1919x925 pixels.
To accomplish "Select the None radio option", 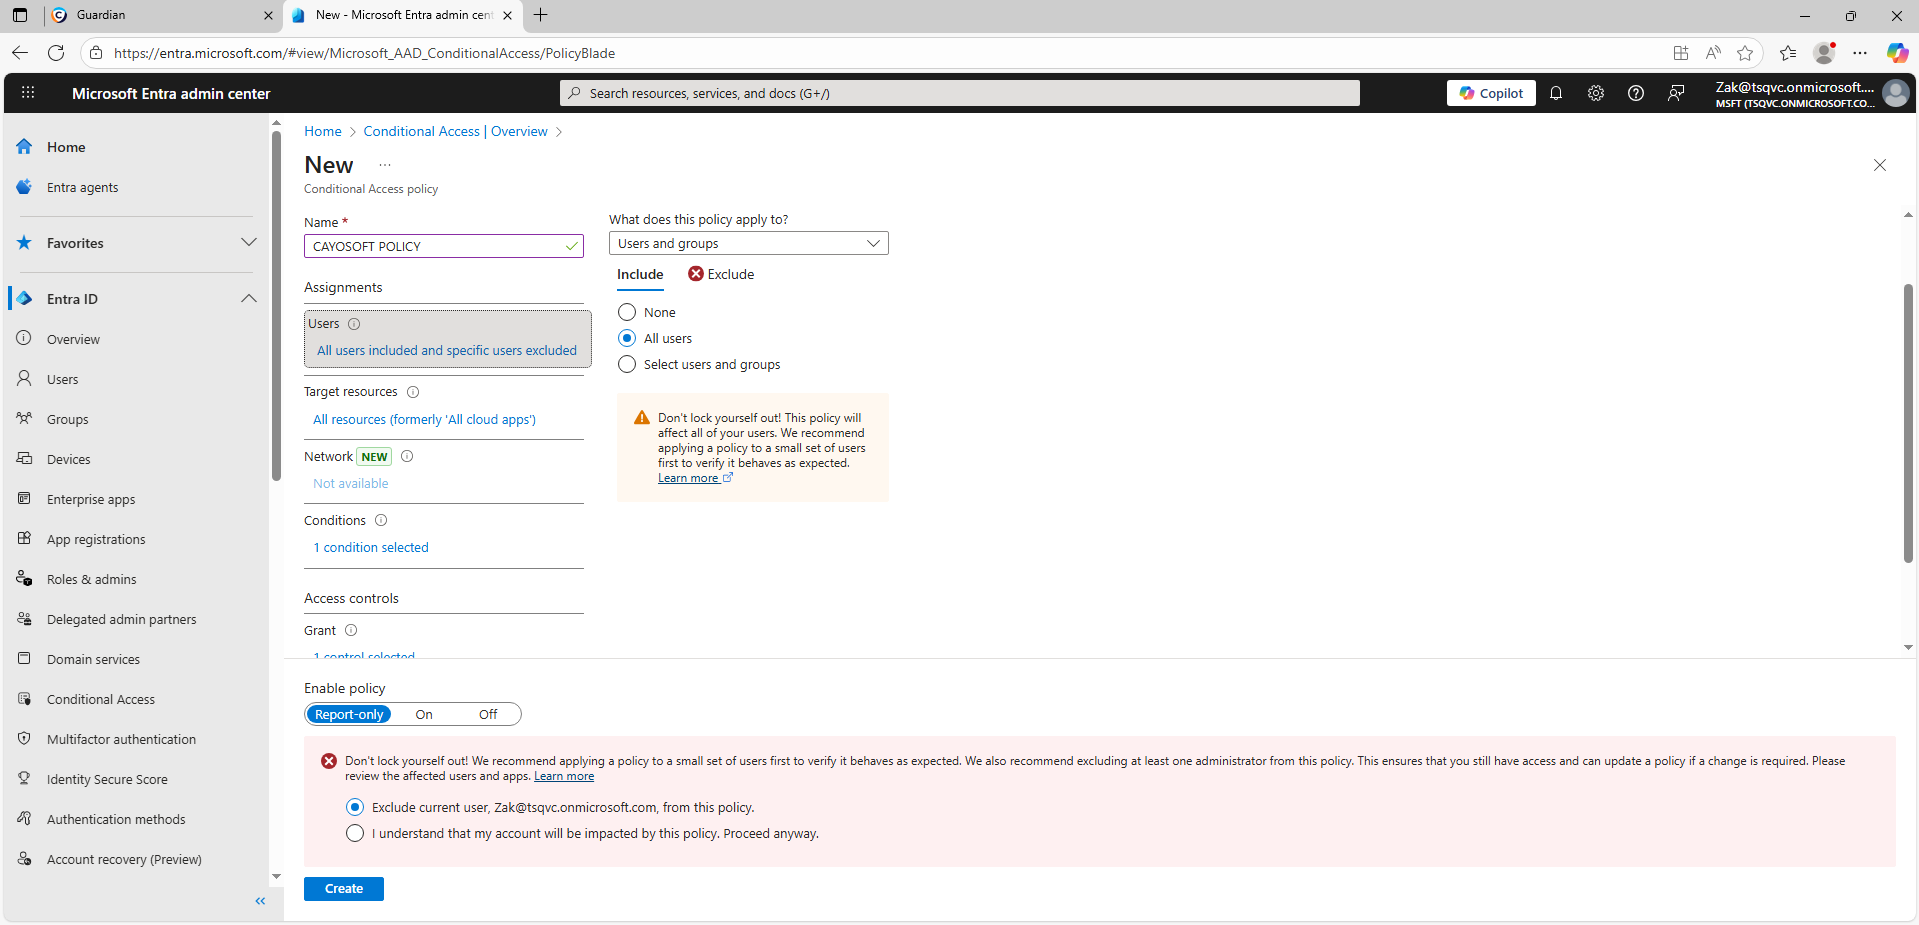I will coord(627,313).
